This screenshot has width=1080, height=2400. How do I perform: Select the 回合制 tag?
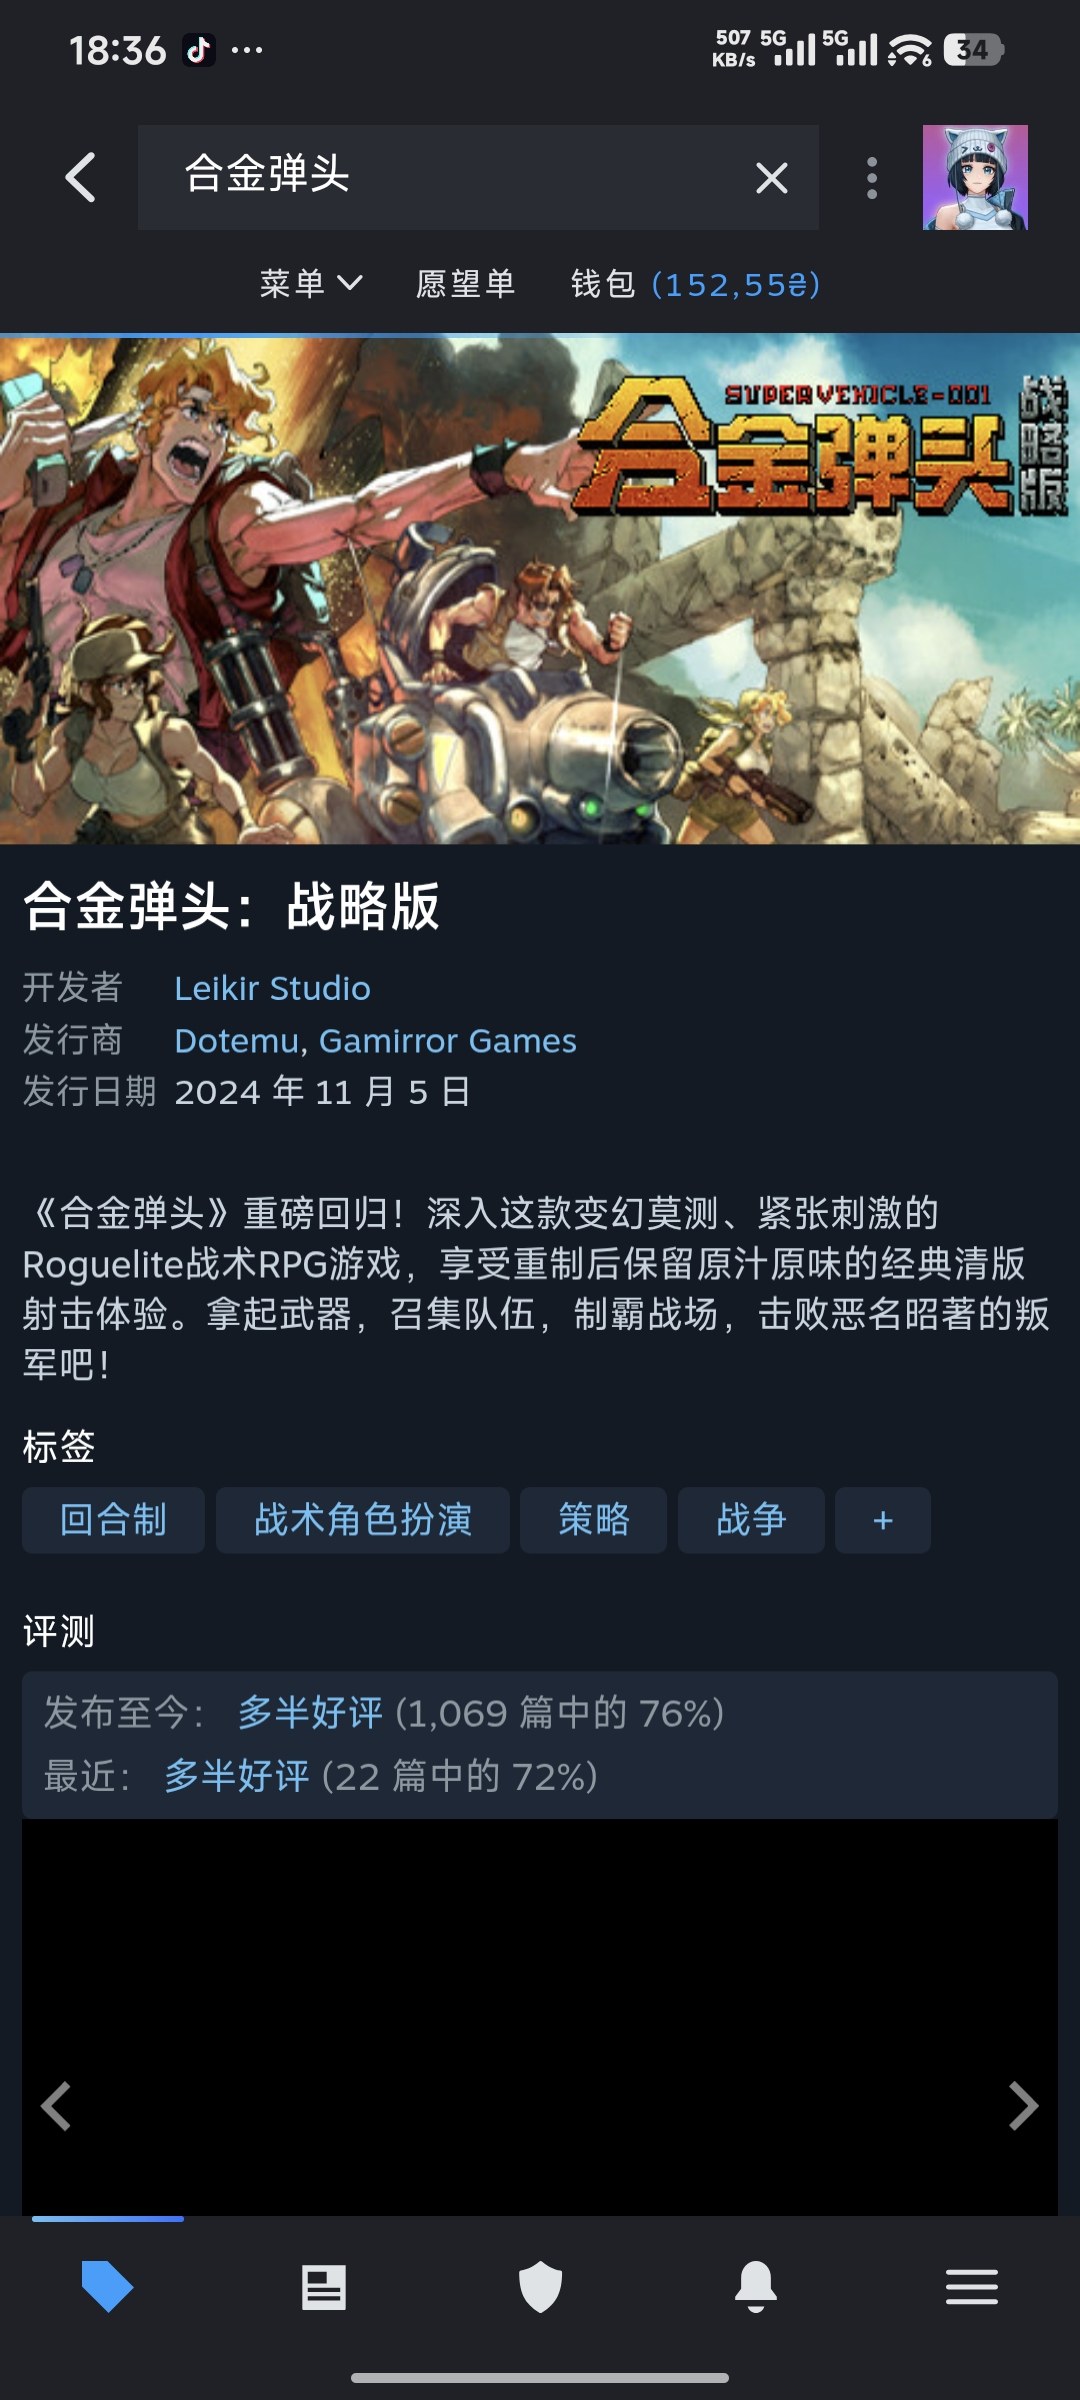pyautogui.click(x=113, y=1520)
